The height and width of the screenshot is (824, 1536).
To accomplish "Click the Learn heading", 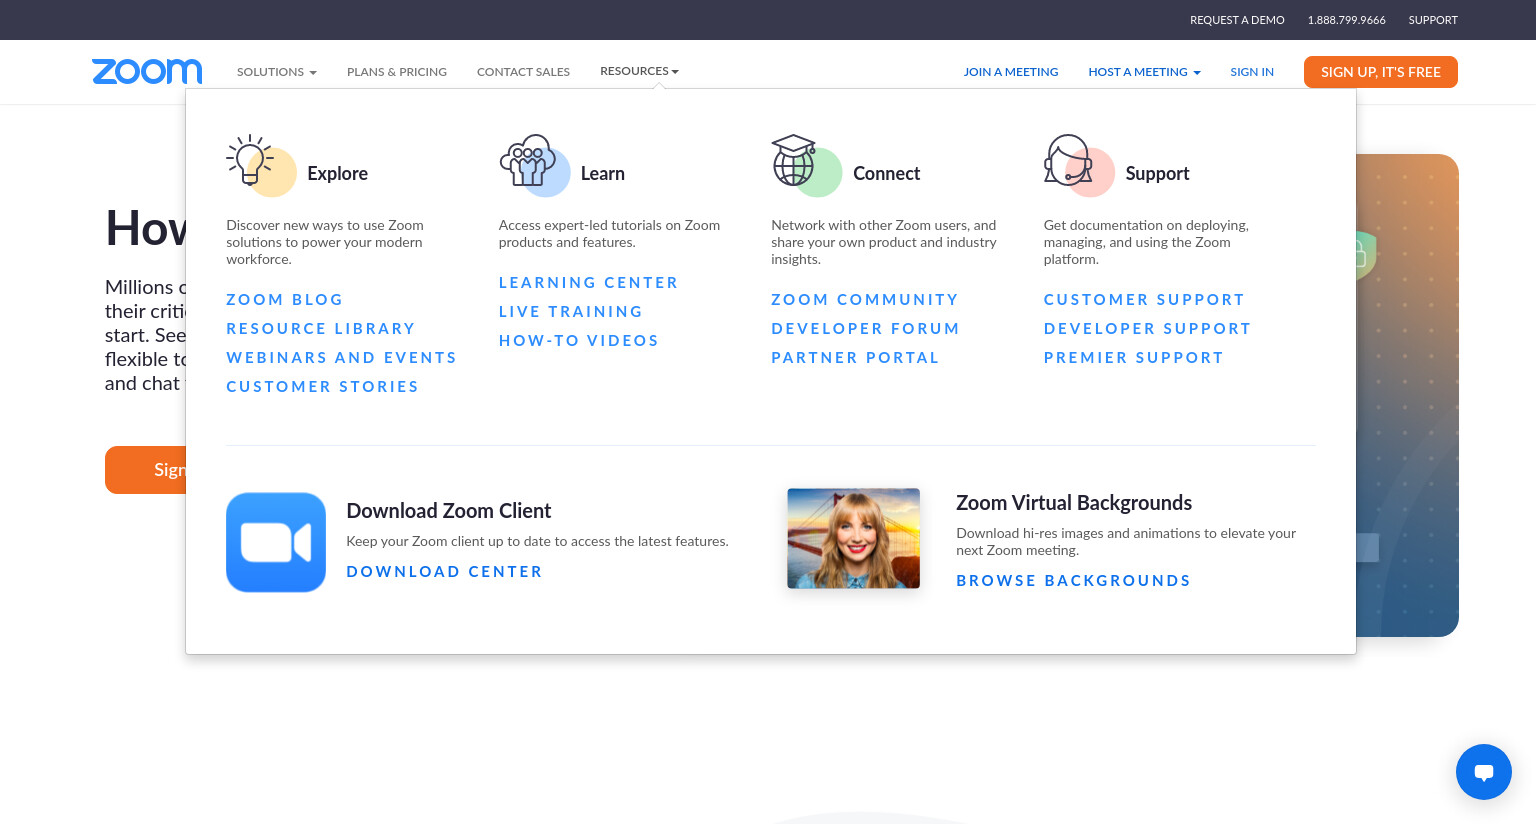I will click(603, 174).
